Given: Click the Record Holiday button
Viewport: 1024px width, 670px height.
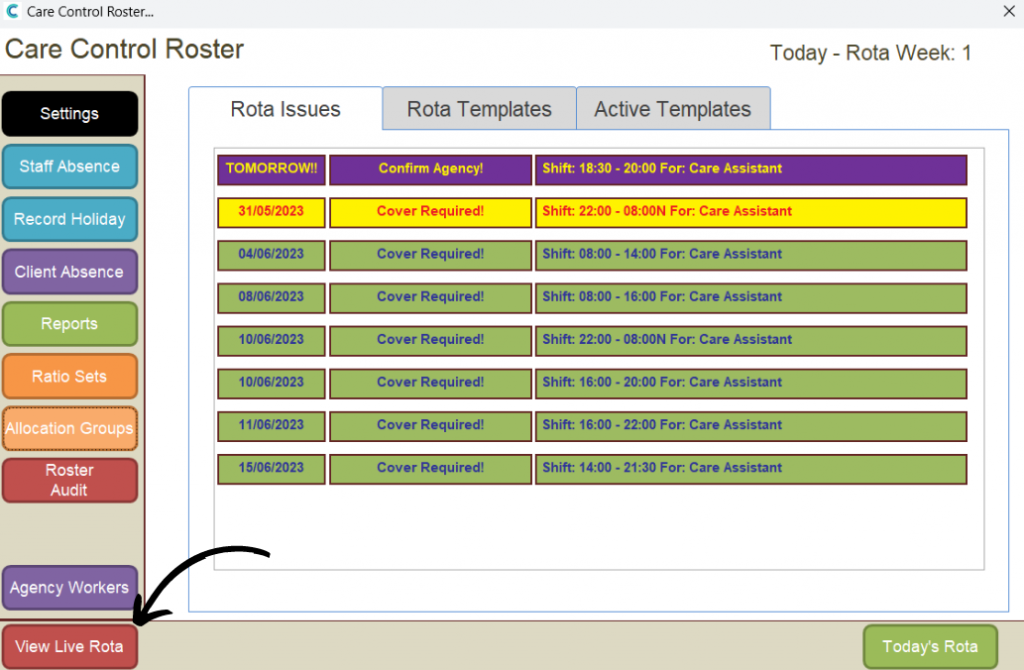Looking at the screenshot, I should tap(70, 219).
